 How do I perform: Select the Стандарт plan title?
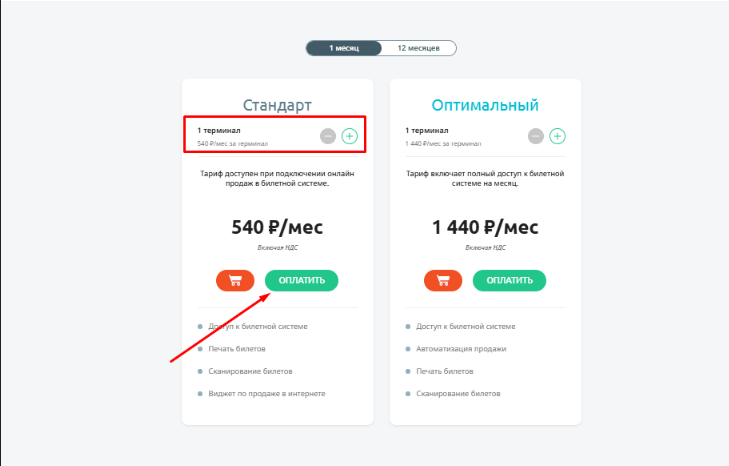tap(278, 105)
